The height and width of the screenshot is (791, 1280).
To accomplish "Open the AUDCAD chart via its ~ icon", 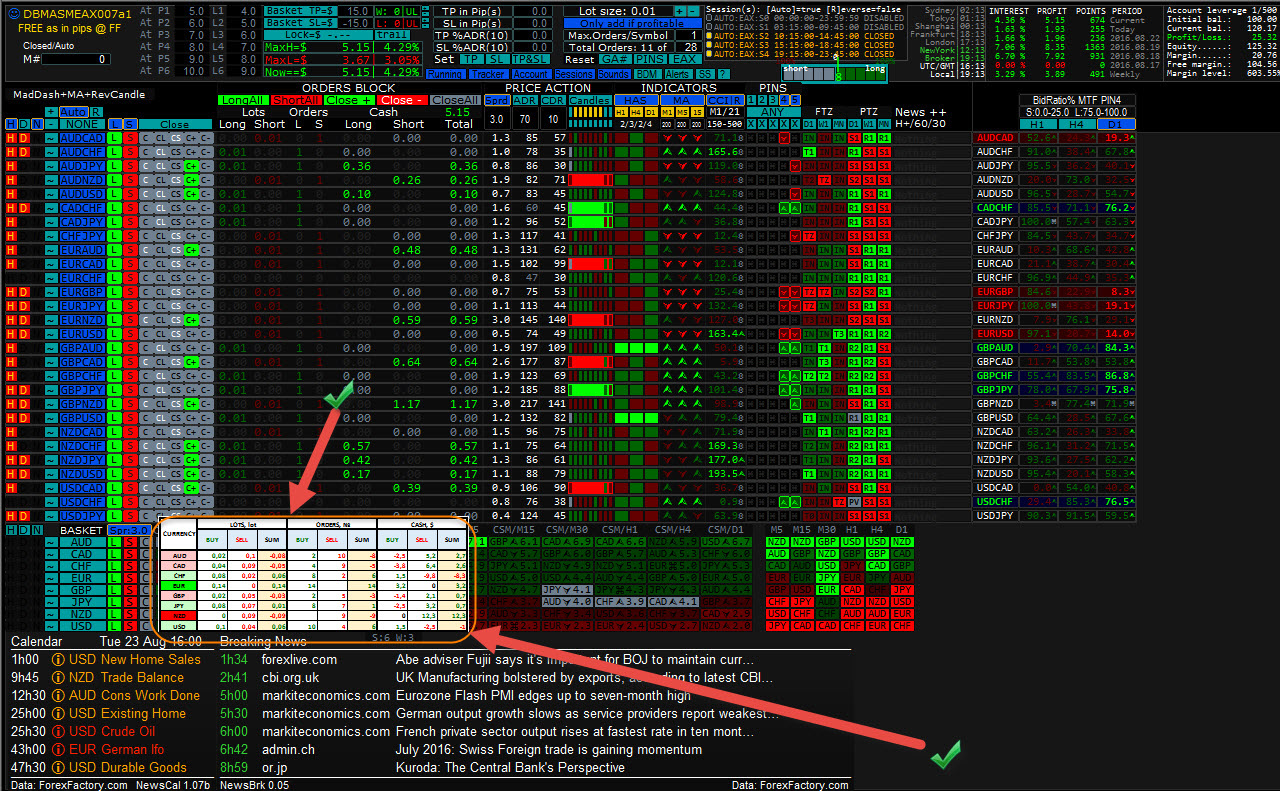I will pos(50,138).
